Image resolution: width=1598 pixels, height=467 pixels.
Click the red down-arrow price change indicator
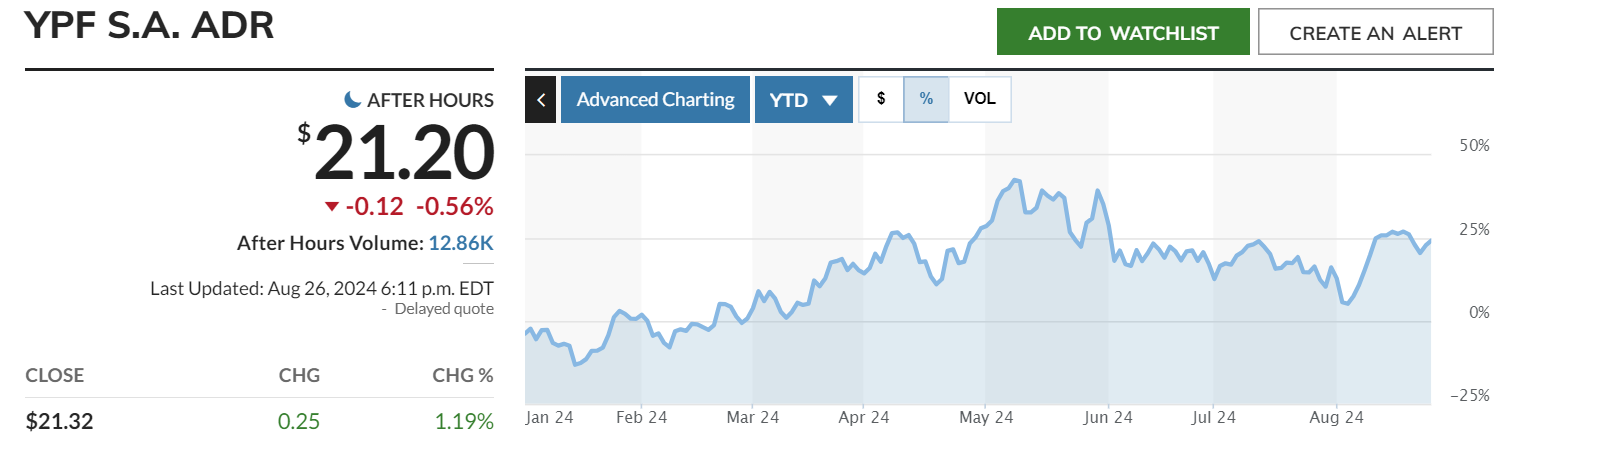tap(332, 207)
